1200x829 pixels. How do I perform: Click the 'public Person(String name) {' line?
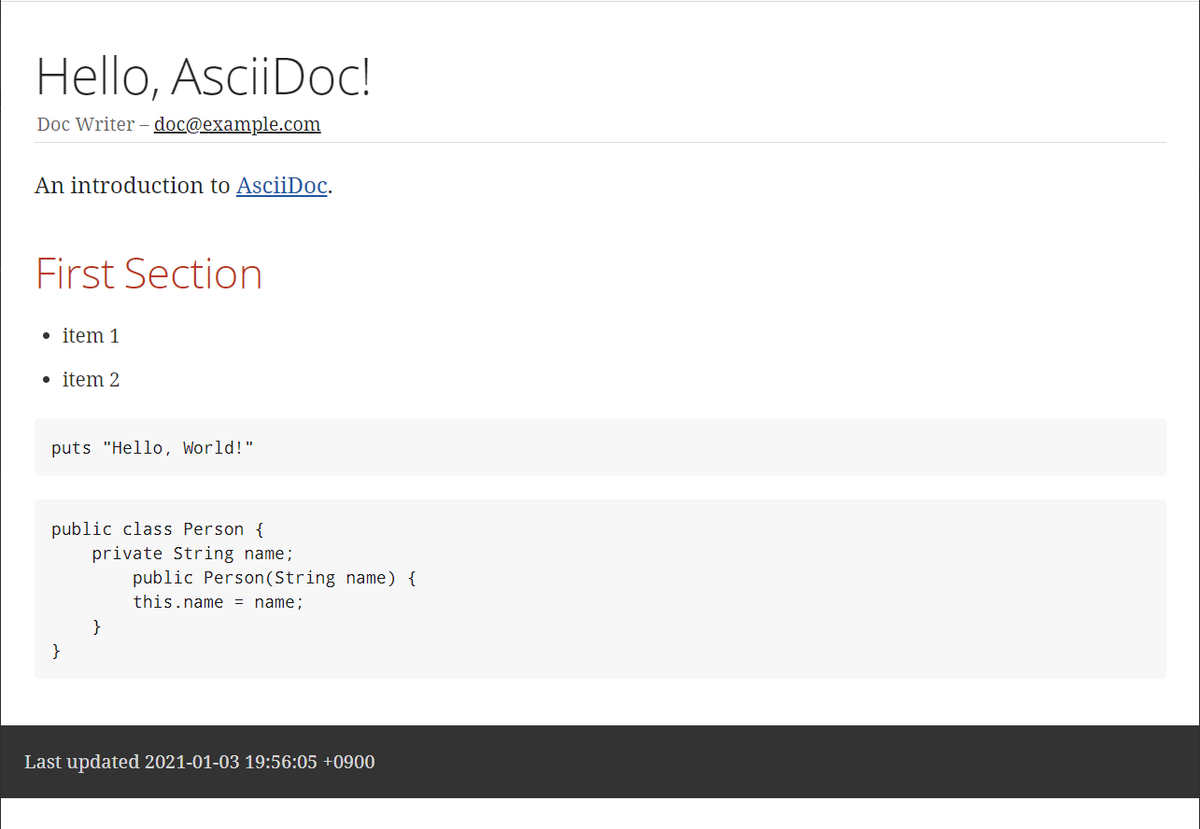coord(274,578)
